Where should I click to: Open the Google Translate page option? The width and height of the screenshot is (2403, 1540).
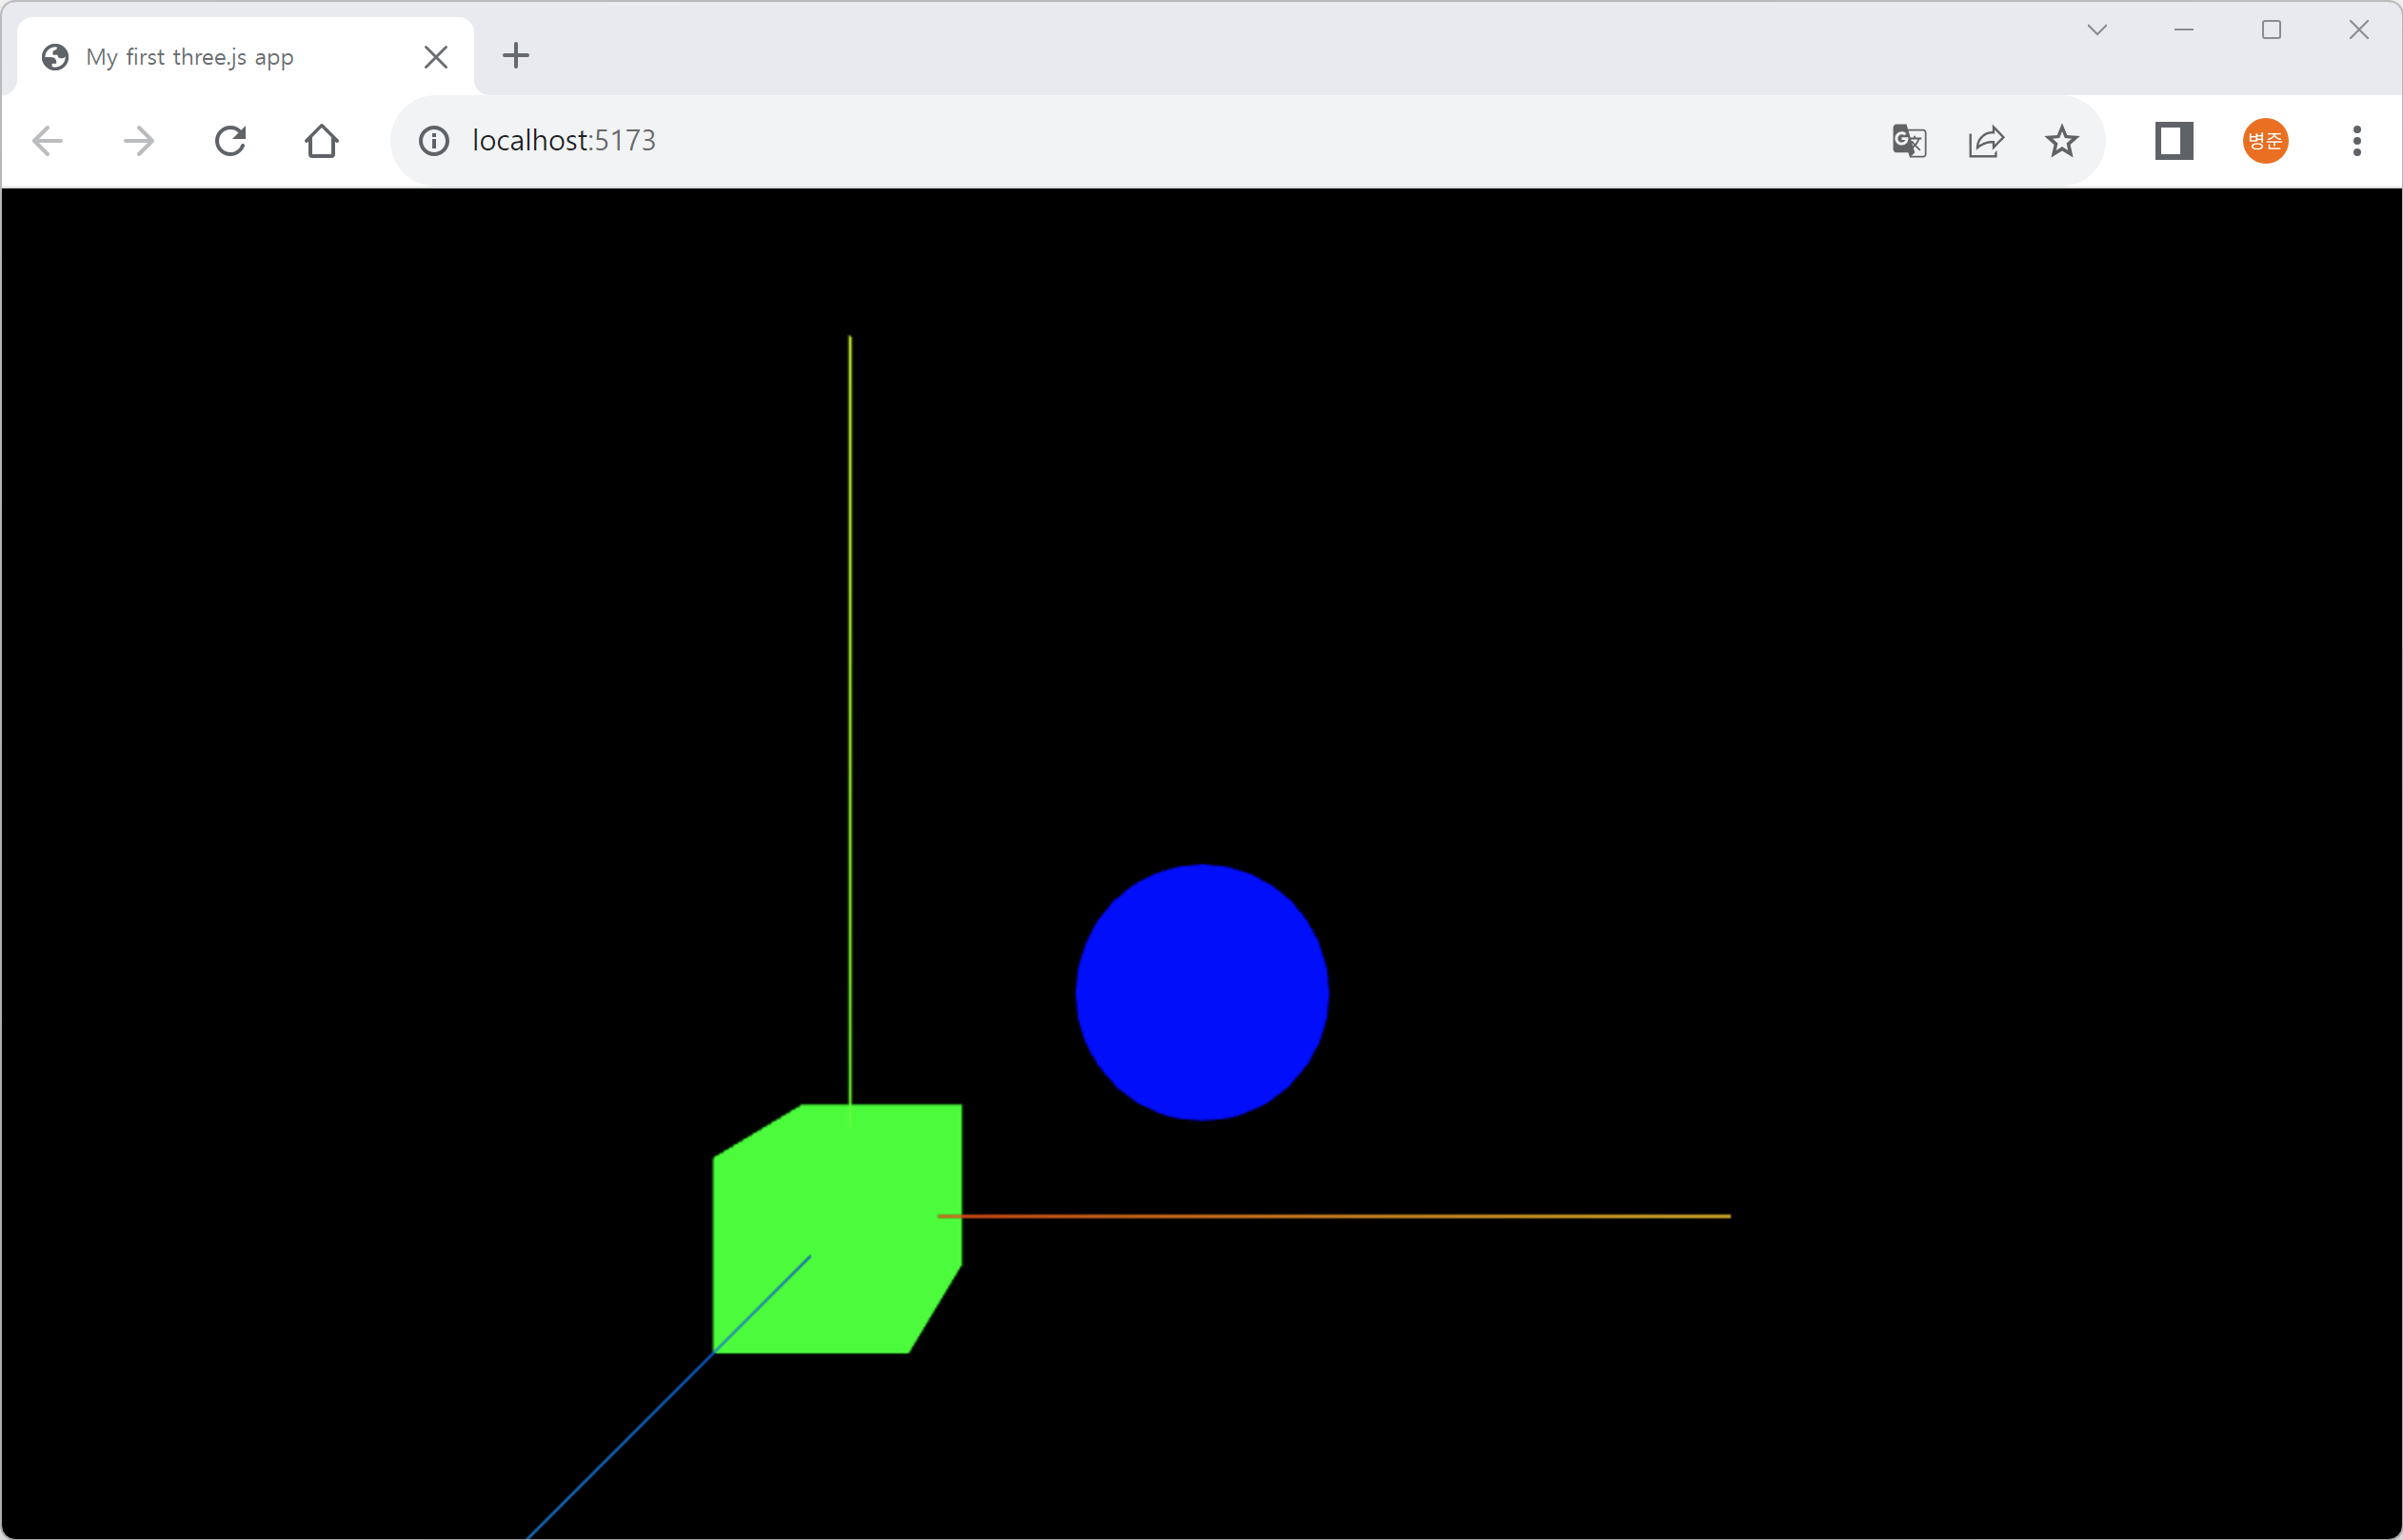(1909, 141)
